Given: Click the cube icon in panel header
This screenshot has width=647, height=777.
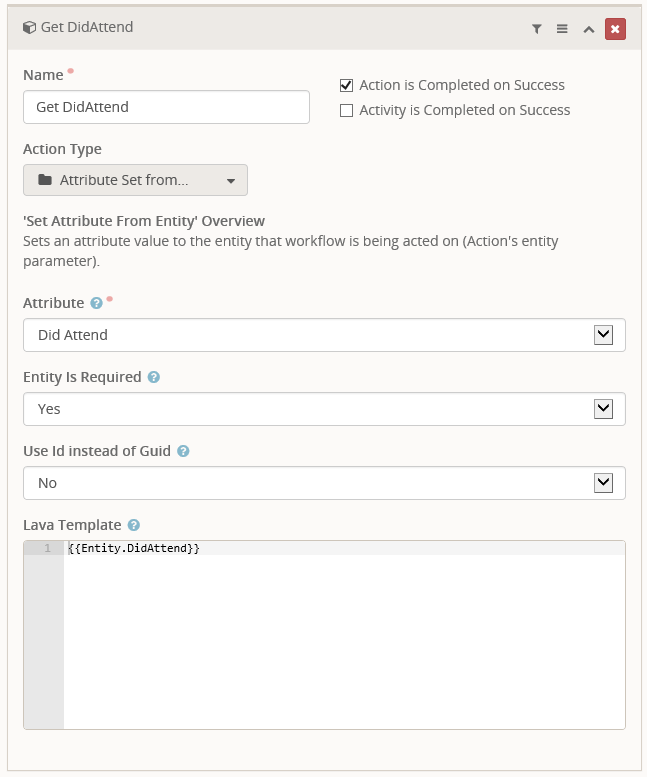Looking at the screenshot, I should point(29,28).
